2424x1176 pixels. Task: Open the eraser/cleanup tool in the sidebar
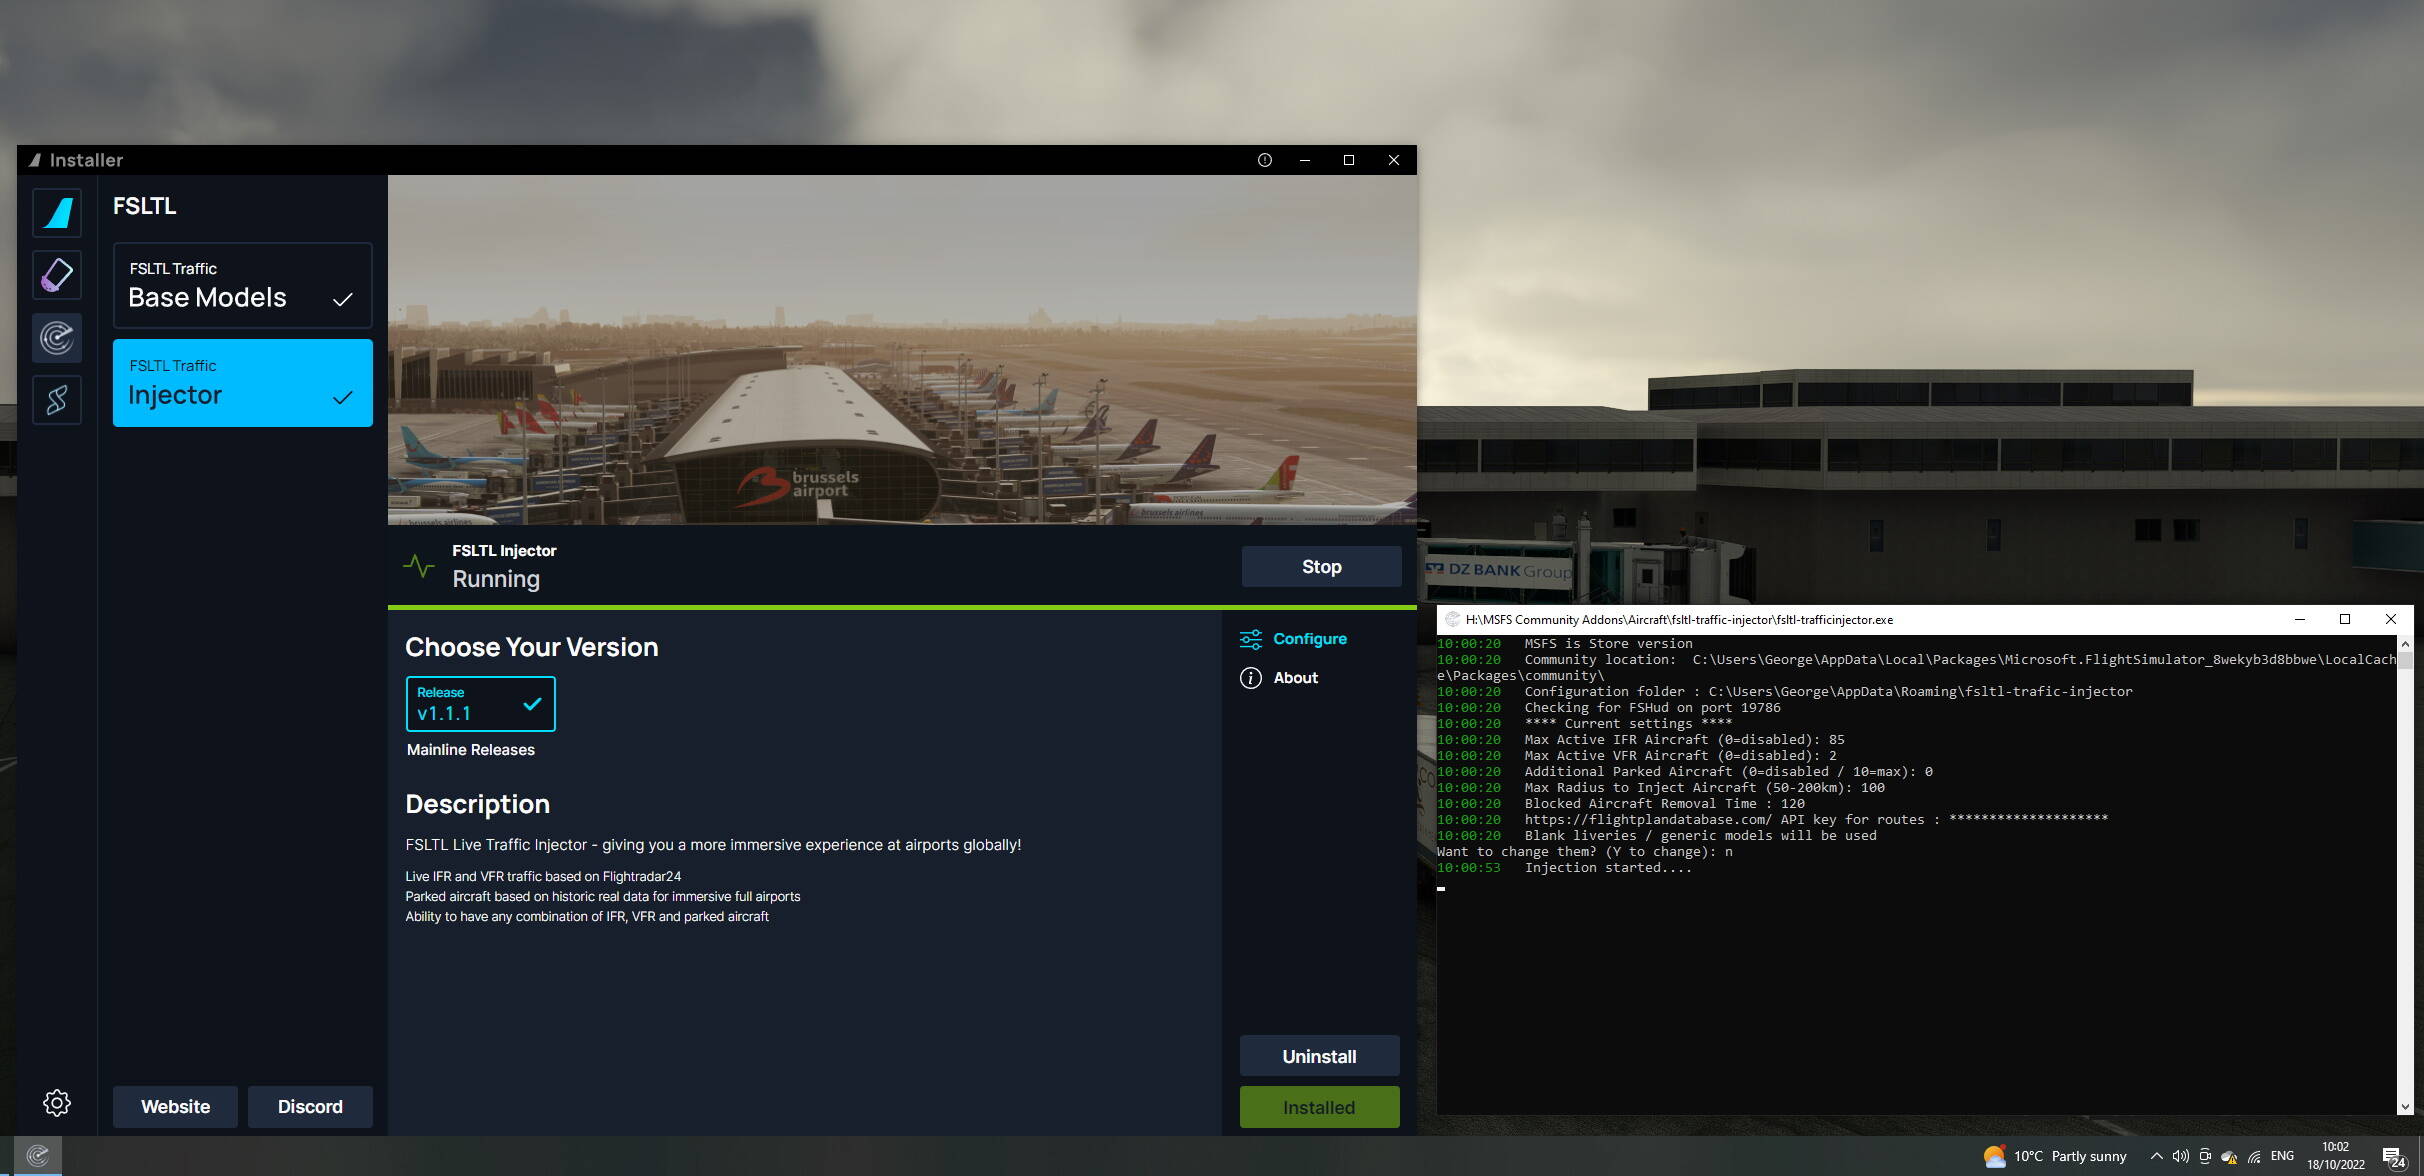click(57, 275)
